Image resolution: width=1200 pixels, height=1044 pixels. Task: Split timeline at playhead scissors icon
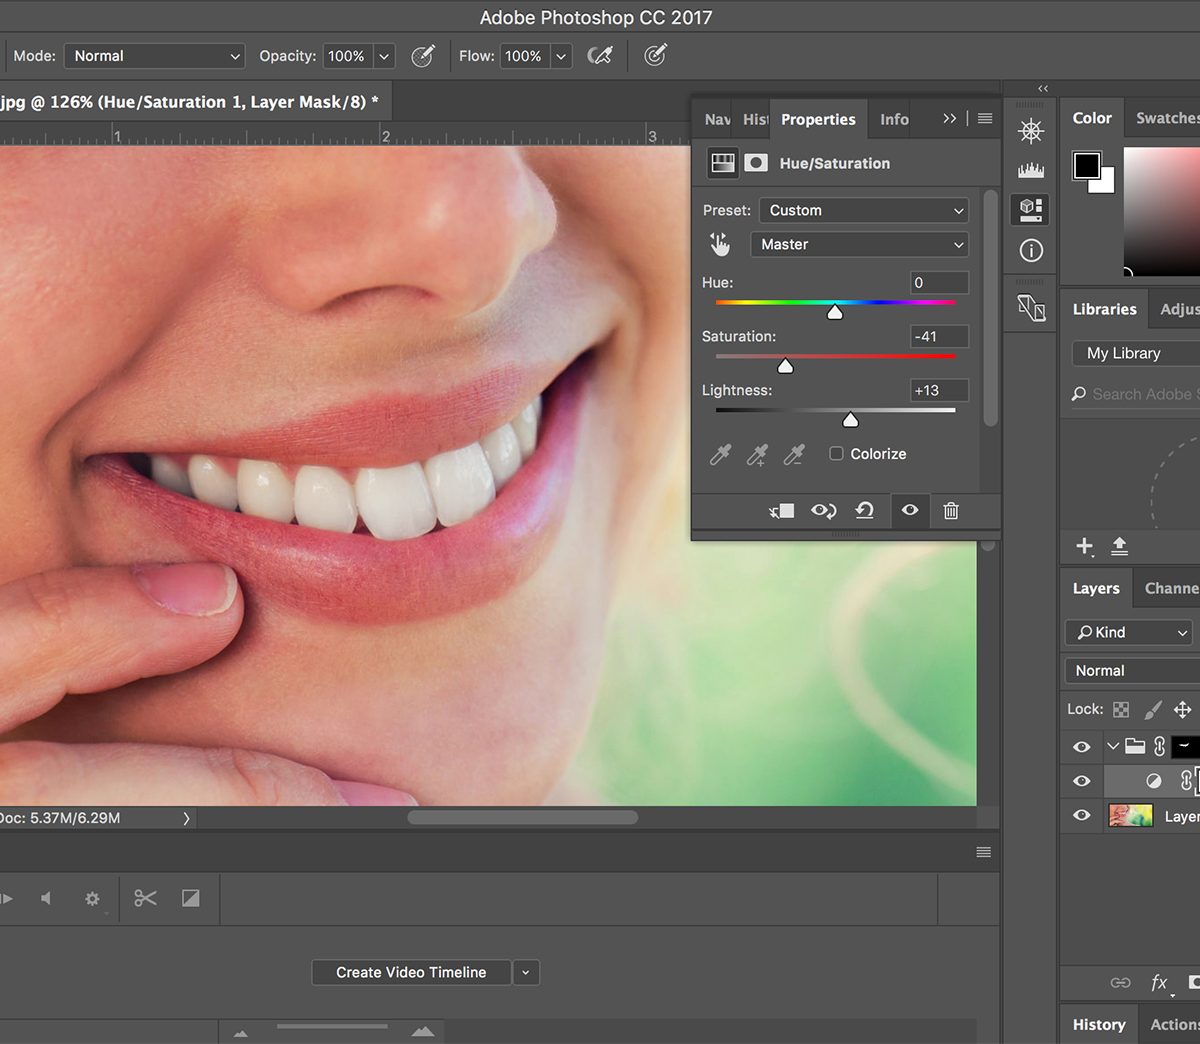(145, 898)
